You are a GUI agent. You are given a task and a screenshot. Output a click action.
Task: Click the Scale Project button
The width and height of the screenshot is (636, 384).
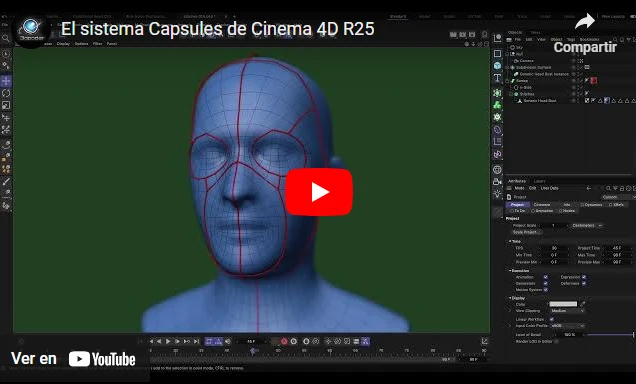coord(526,232)
